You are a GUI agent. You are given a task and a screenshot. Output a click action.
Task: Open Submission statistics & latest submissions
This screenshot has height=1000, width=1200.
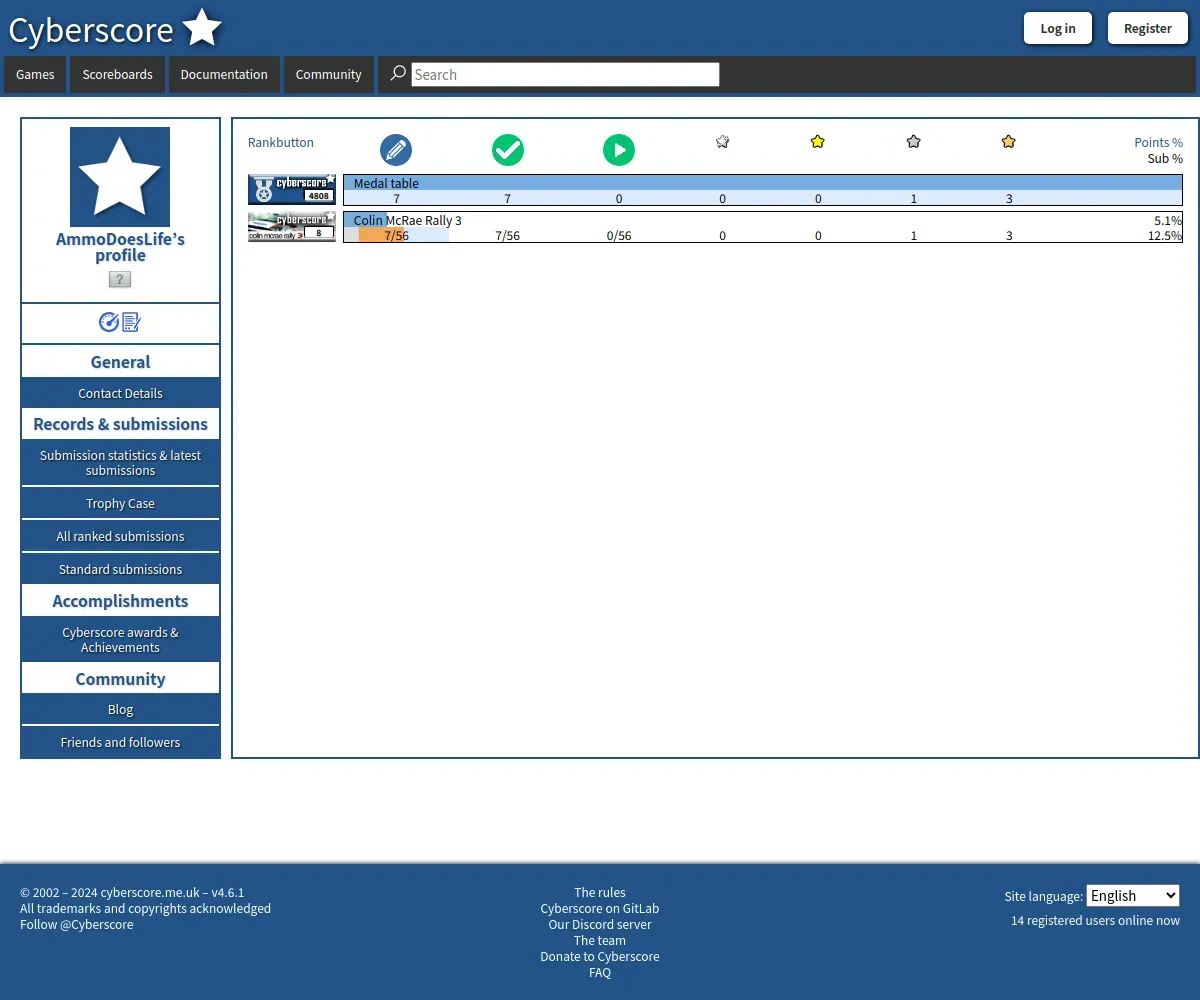click(120, 462)
